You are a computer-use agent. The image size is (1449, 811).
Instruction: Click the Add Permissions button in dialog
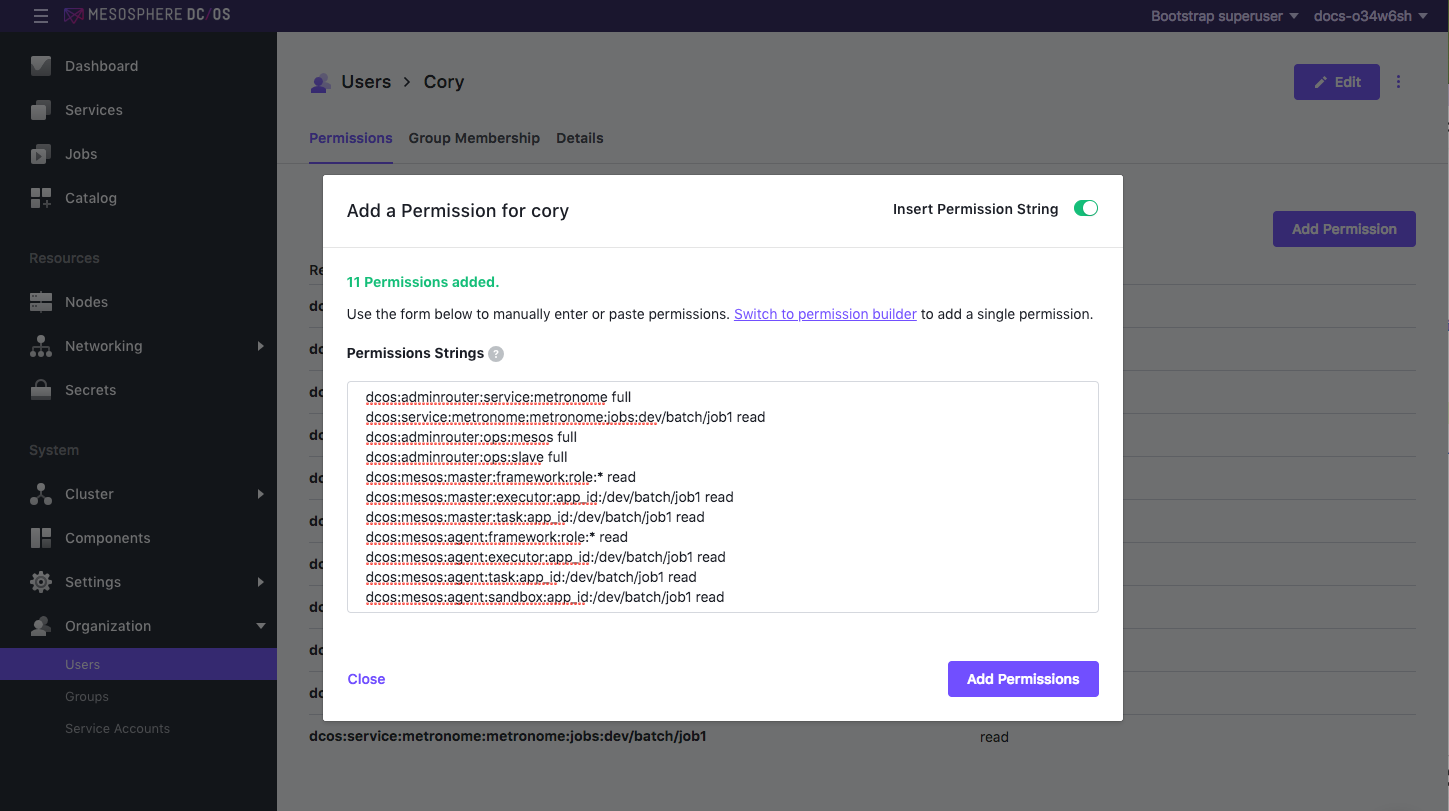(1023, 679)
